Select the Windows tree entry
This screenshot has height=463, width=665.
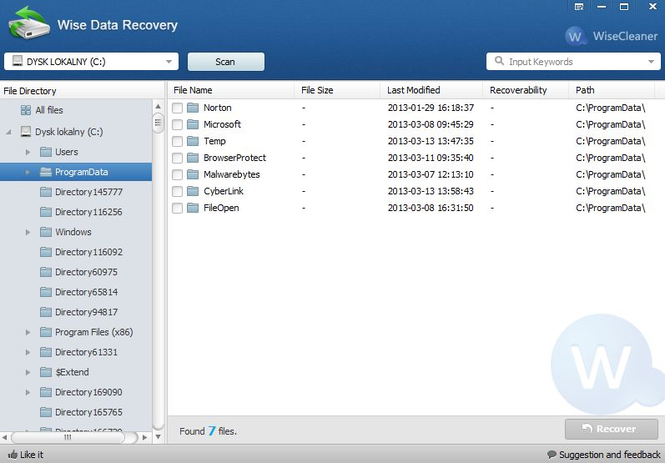click(x=73, y=232)
